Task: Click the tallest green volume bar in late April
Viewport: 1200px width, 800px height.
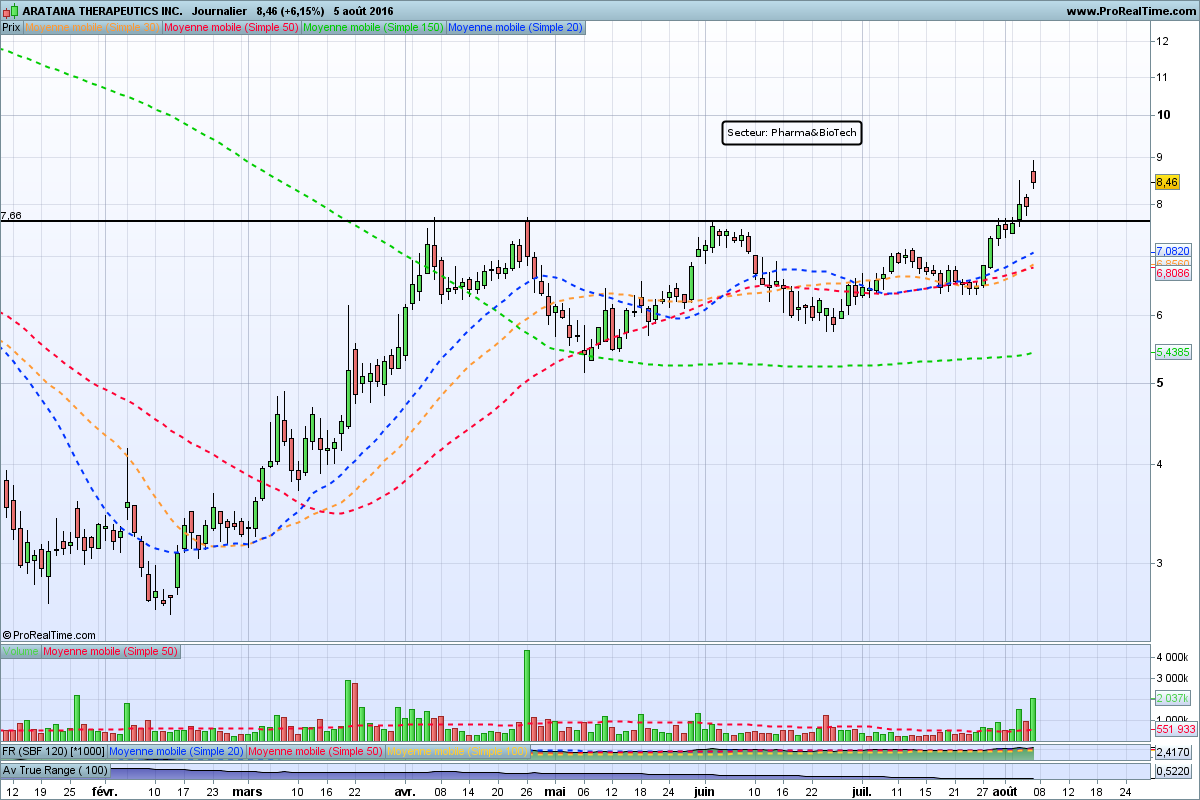Action: tap(527, 695)
